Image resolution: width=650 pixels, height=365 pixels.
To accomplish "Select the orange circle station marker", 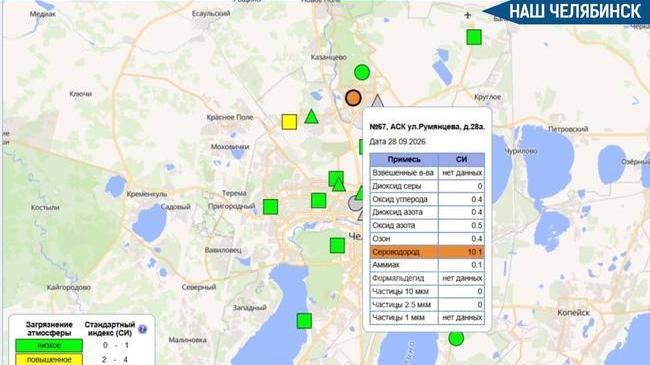I will pyautogui.click(x=353, y=98).
